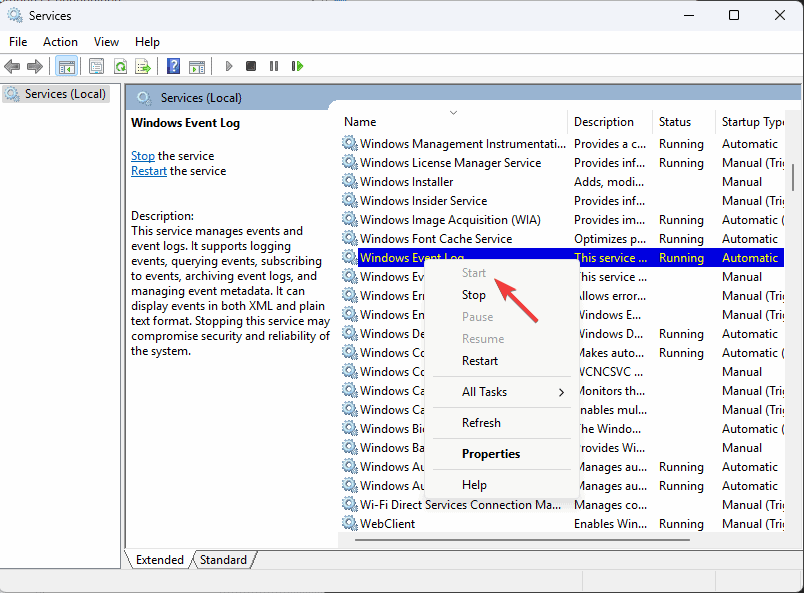
Task: Choose Help in the context menu
Action: coord(474,485)
